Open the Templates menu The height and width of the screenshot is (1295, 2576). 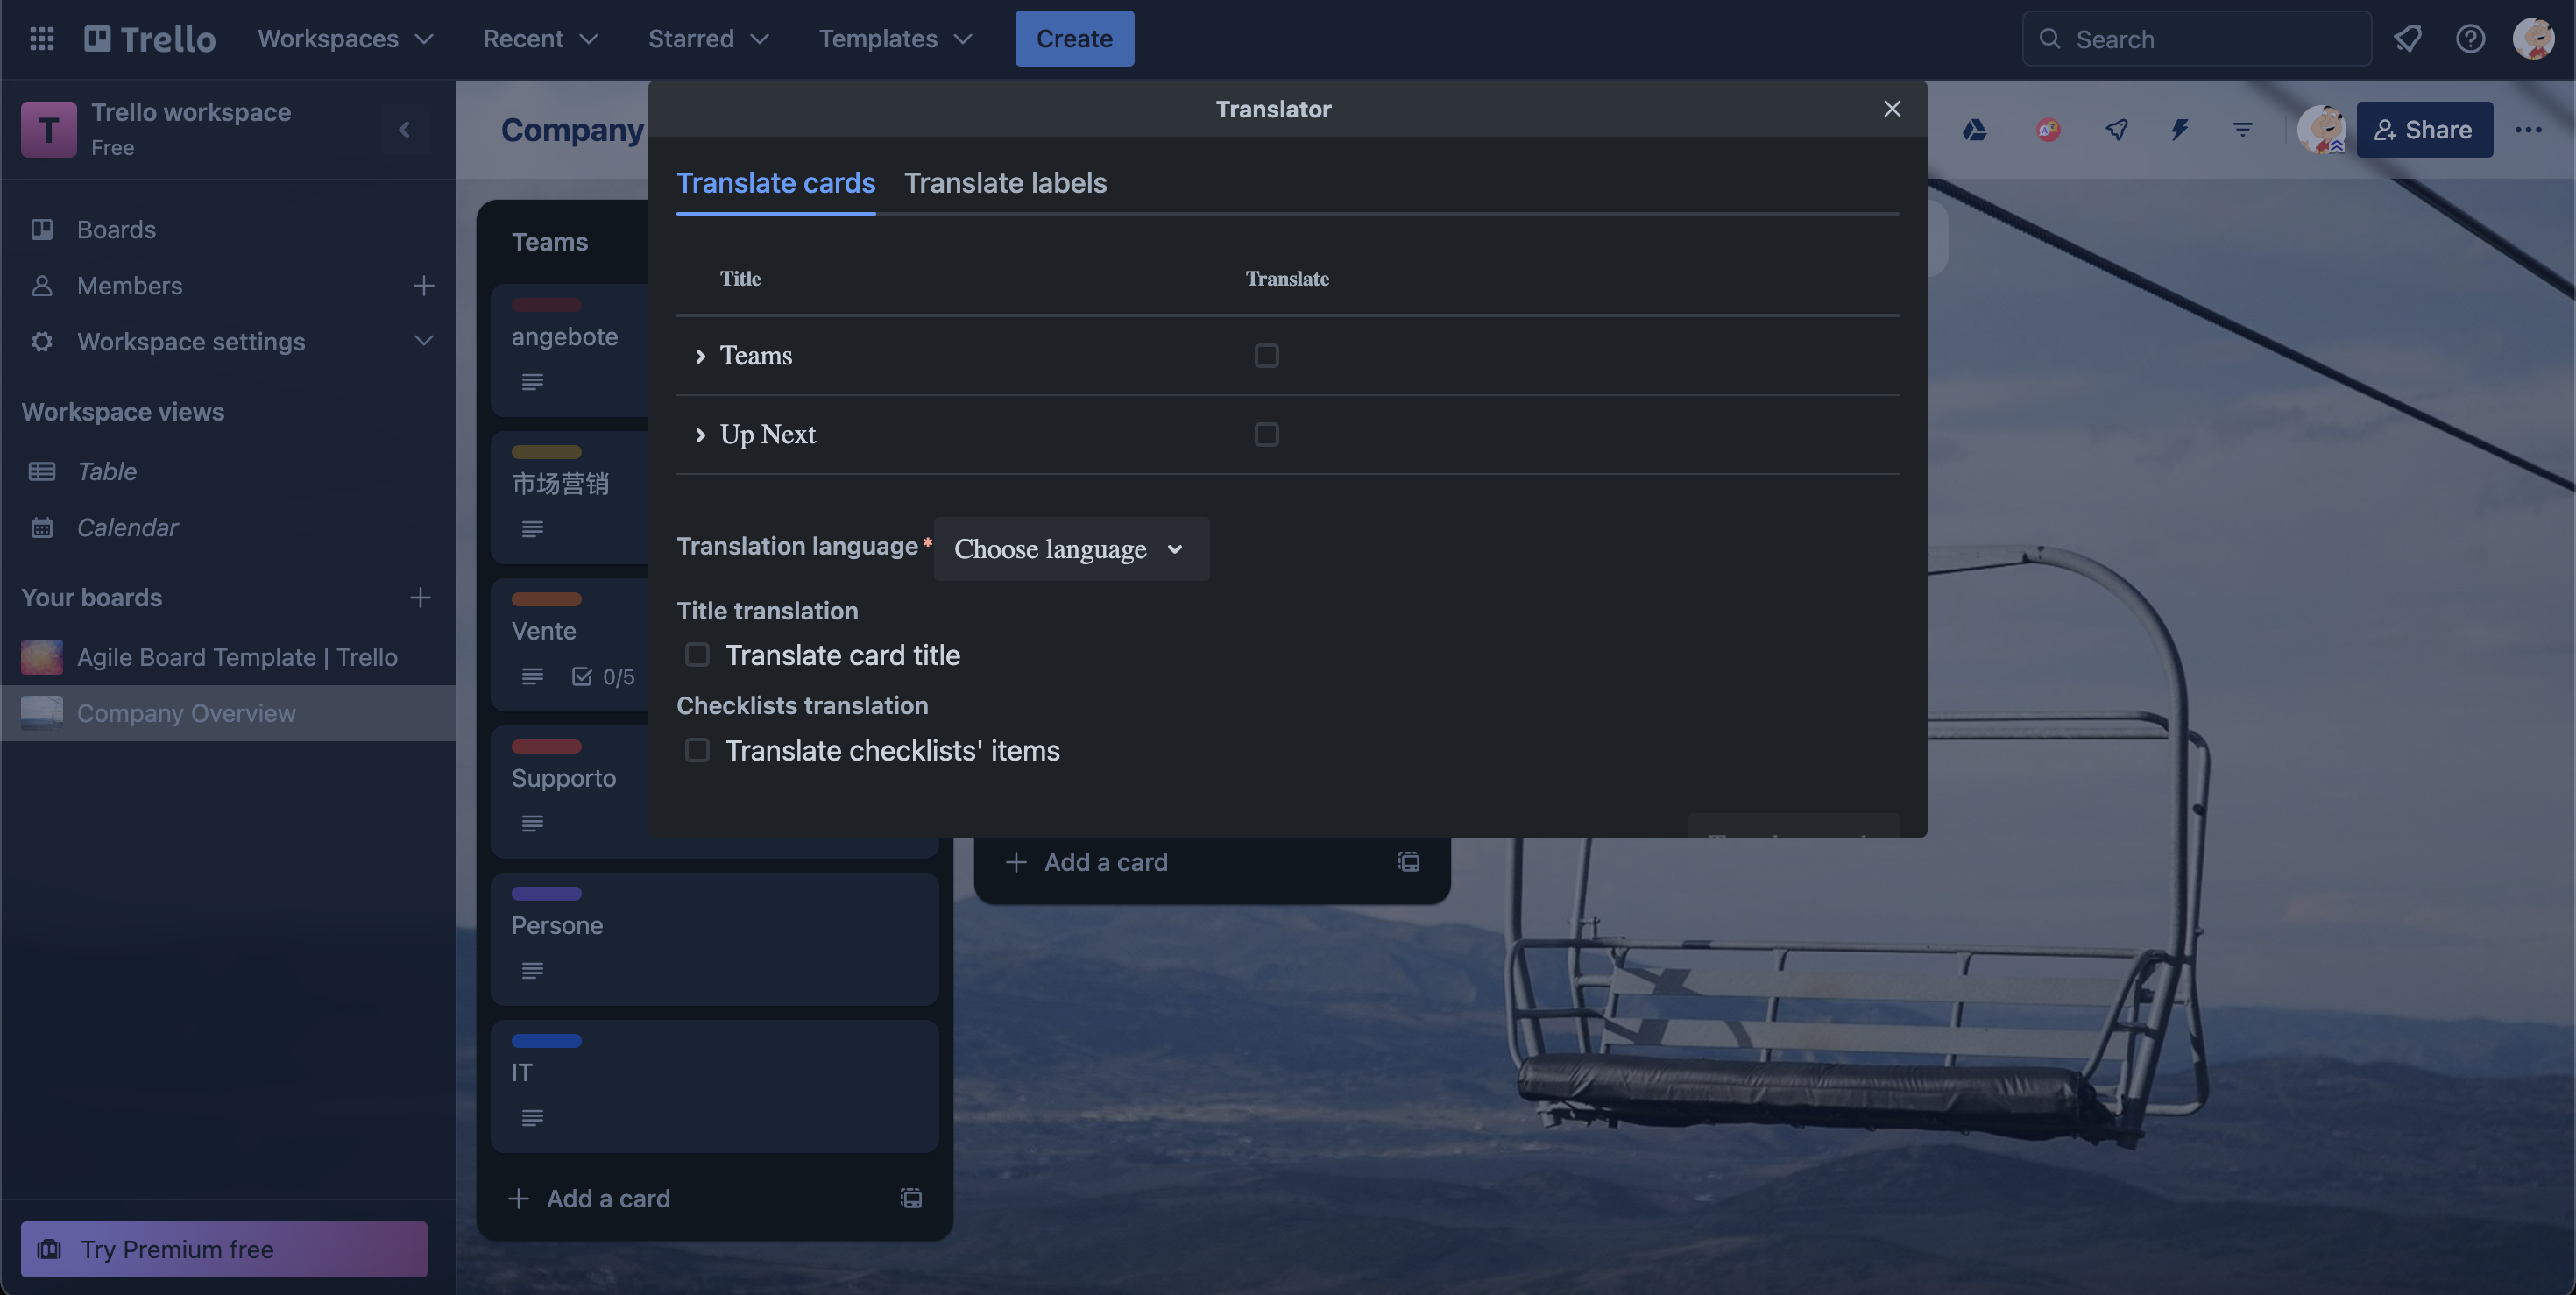(895, 39)
